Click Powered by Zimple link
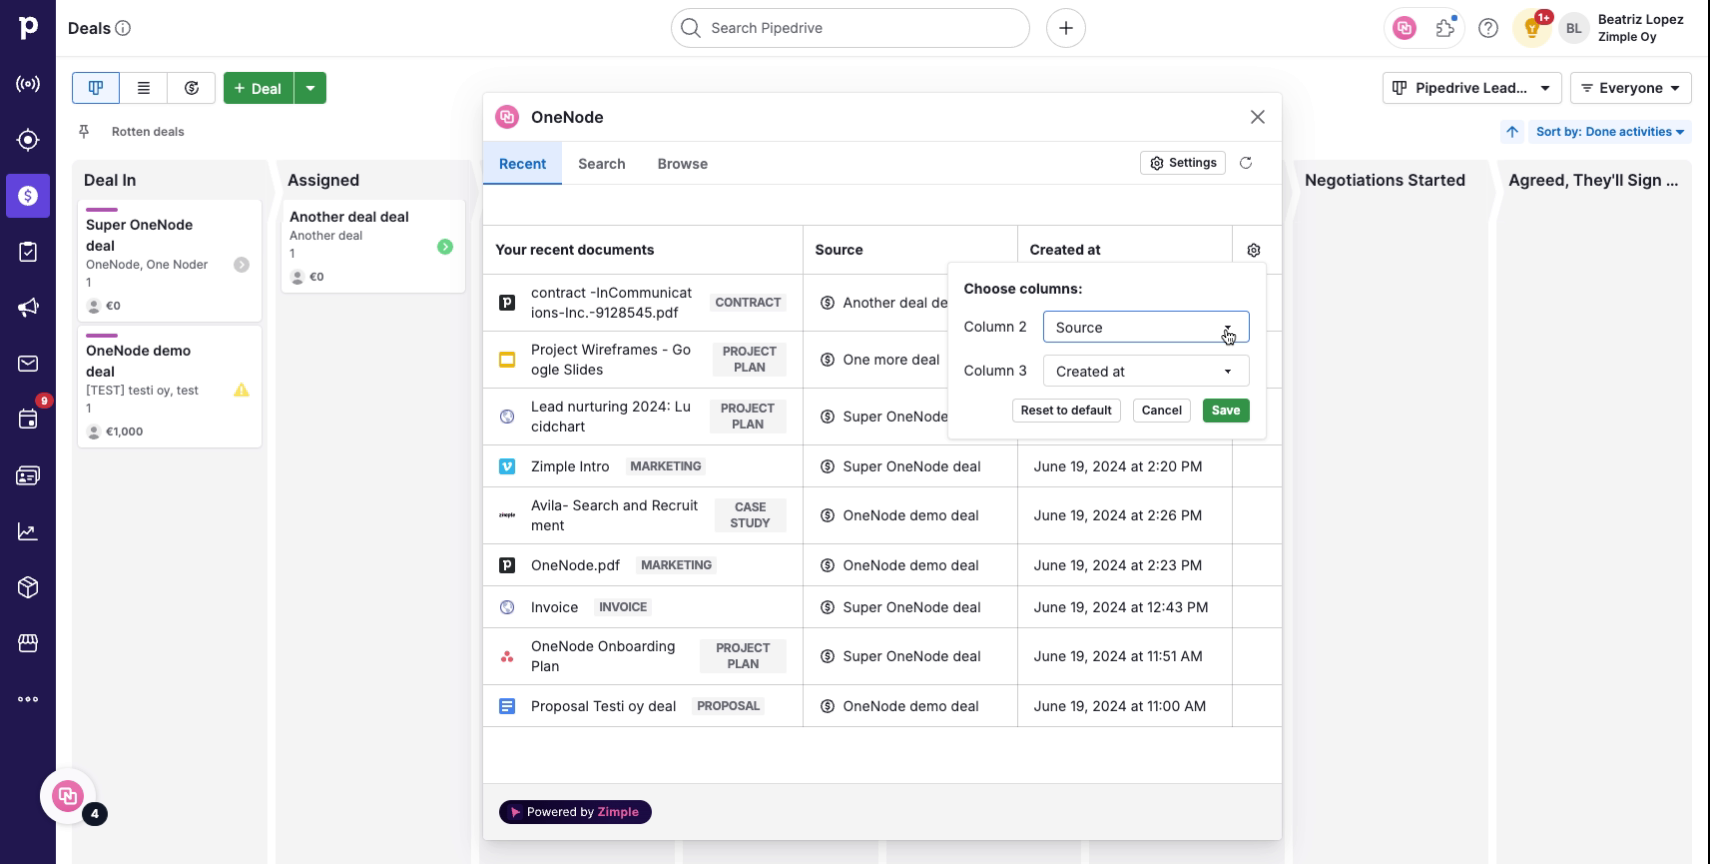The height and width of the screenshot is (864, 1710). (x=575, y=812)
